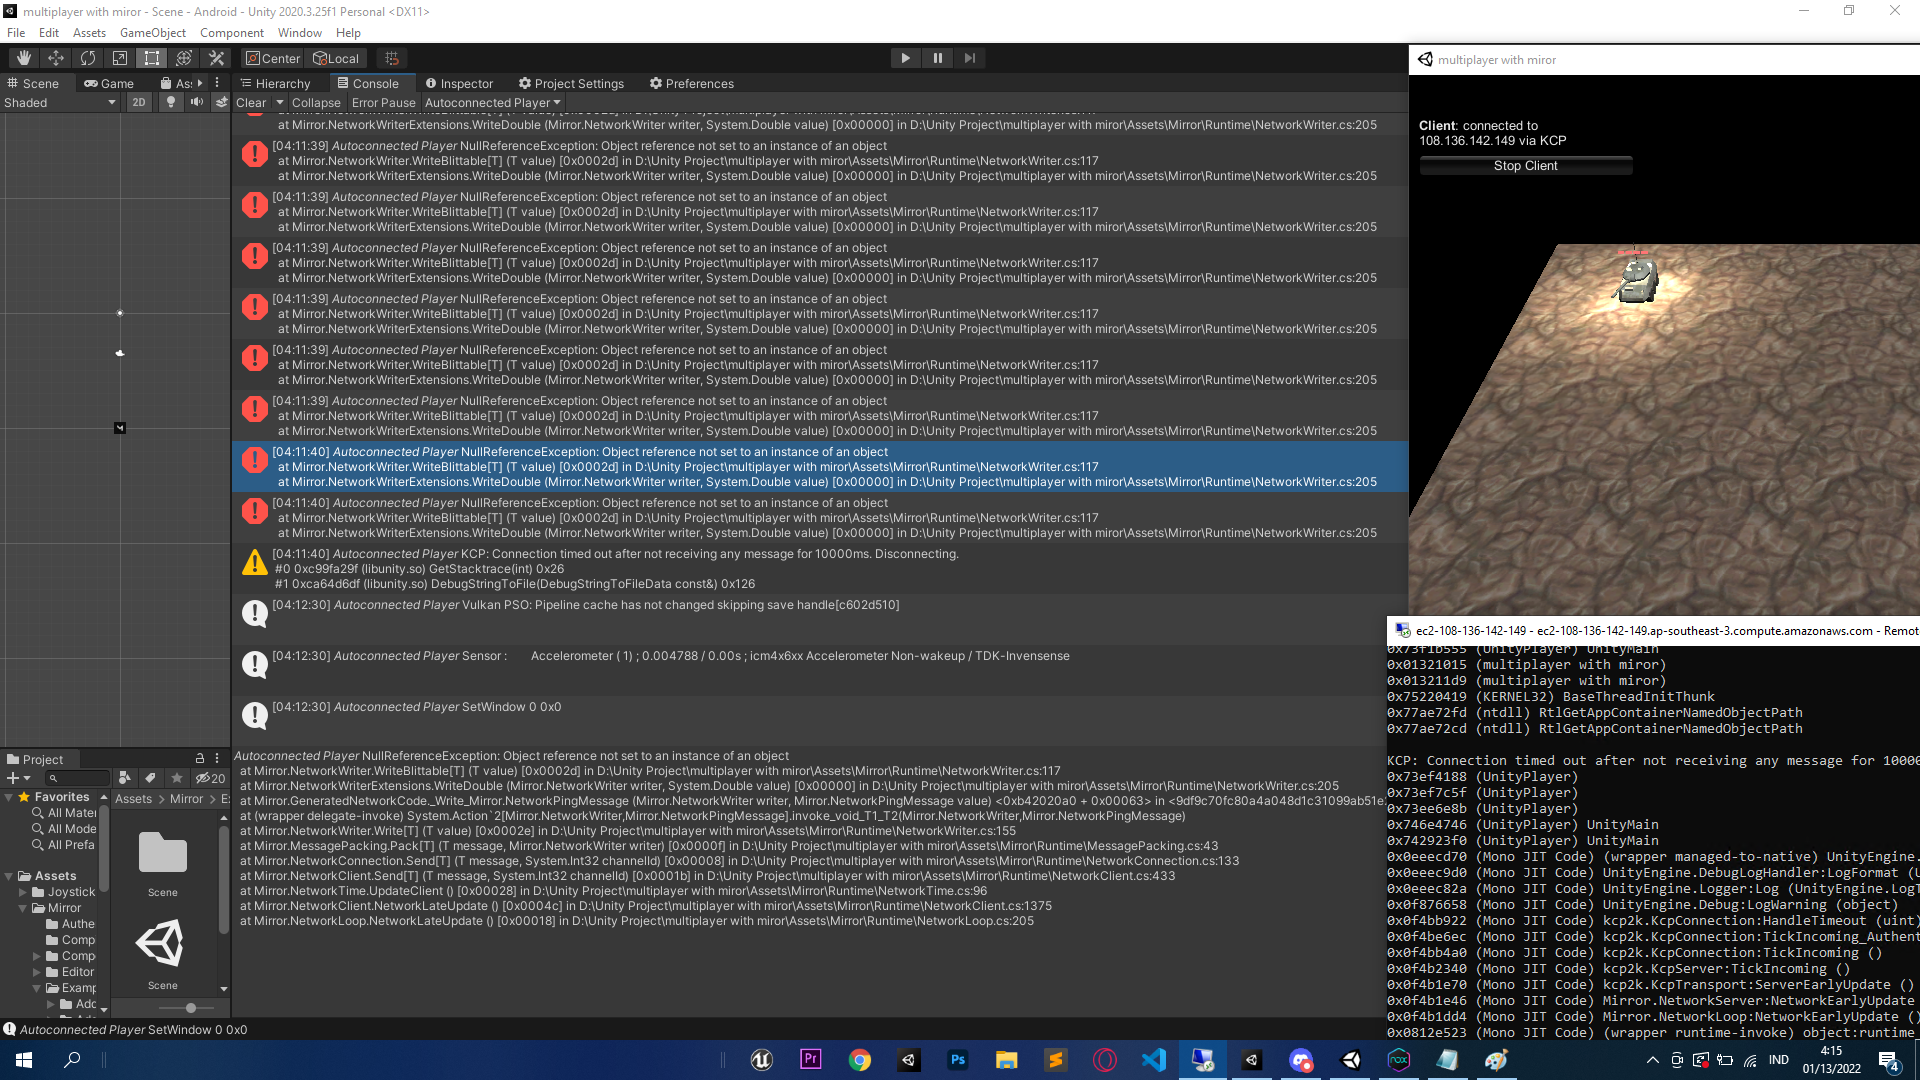The width and height of the screenshot is (1920, 1080).
Task: Open the Available Custom Editor Tools icon
Action: click(217, 58)
